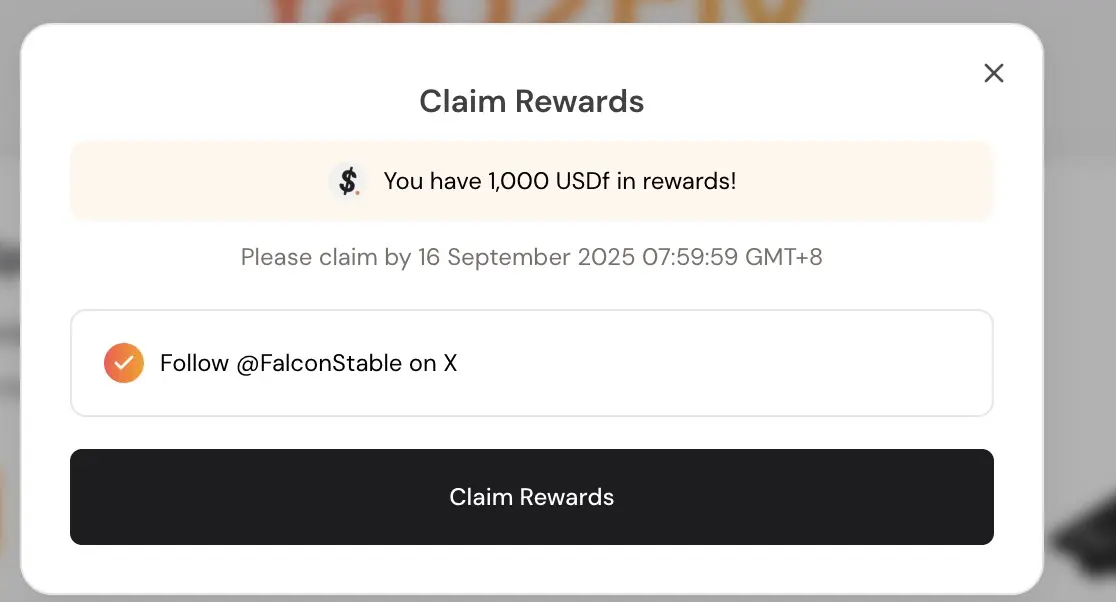The height and width of the screenshot is (602, 1116).
Task: Select the 1,000 USDf rewards banner
Action: [x=532, y=181]
